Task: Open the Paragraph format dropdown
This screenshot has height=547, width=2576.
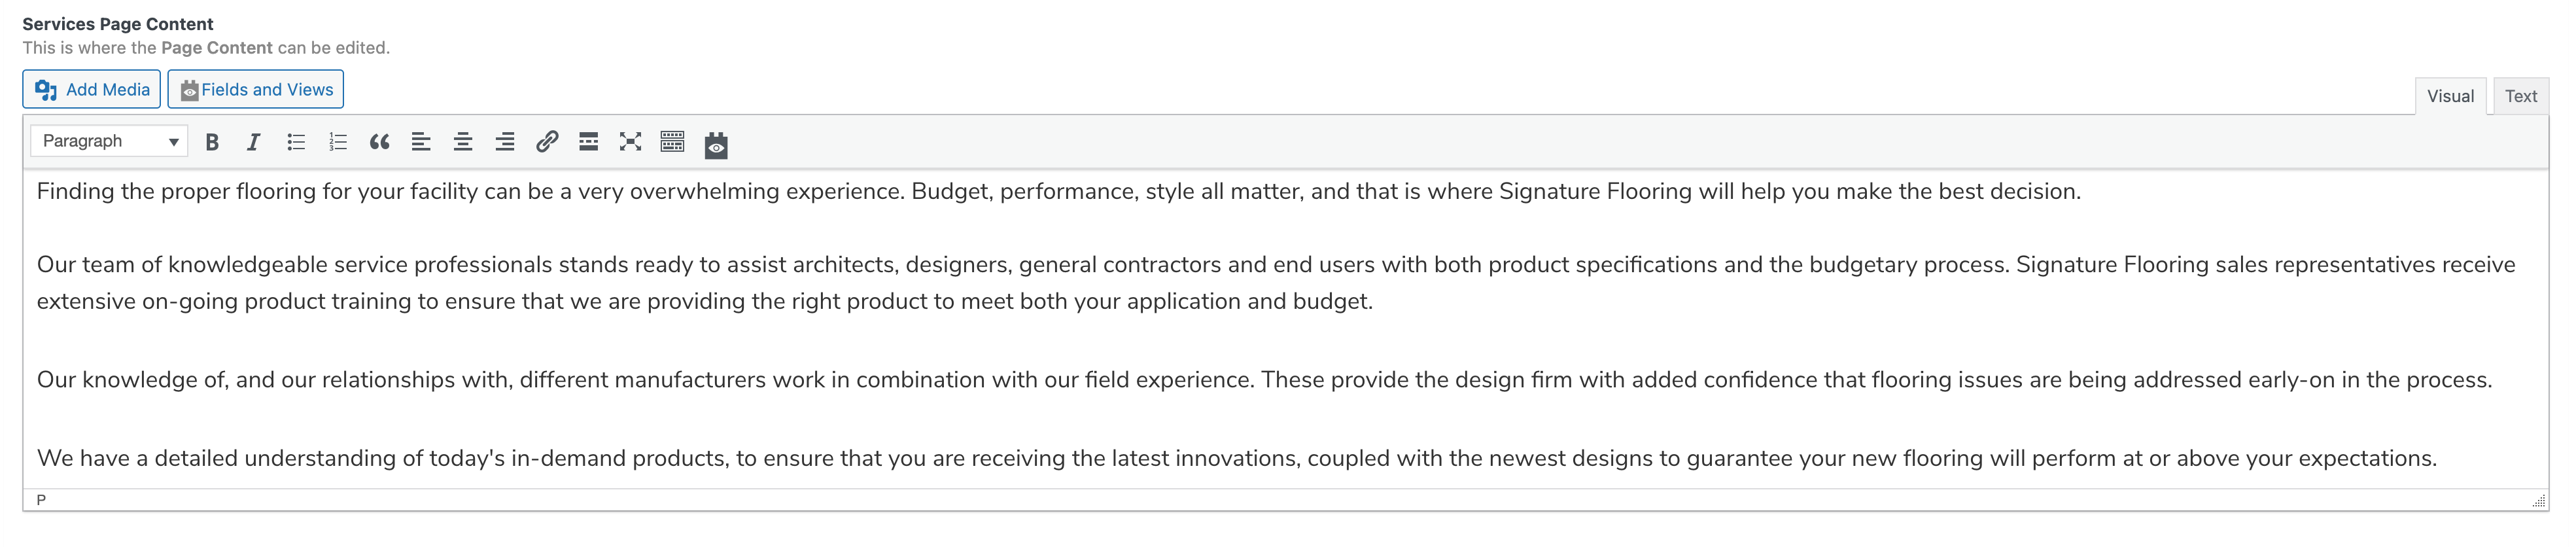Action: 109,141
